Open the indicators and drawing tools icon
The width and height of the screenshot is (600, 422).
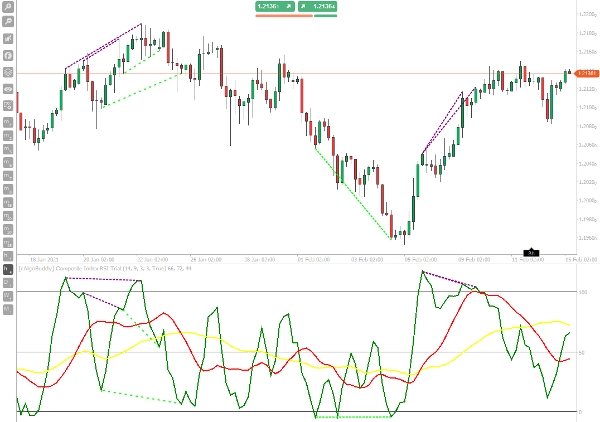(x=8, y=106)
